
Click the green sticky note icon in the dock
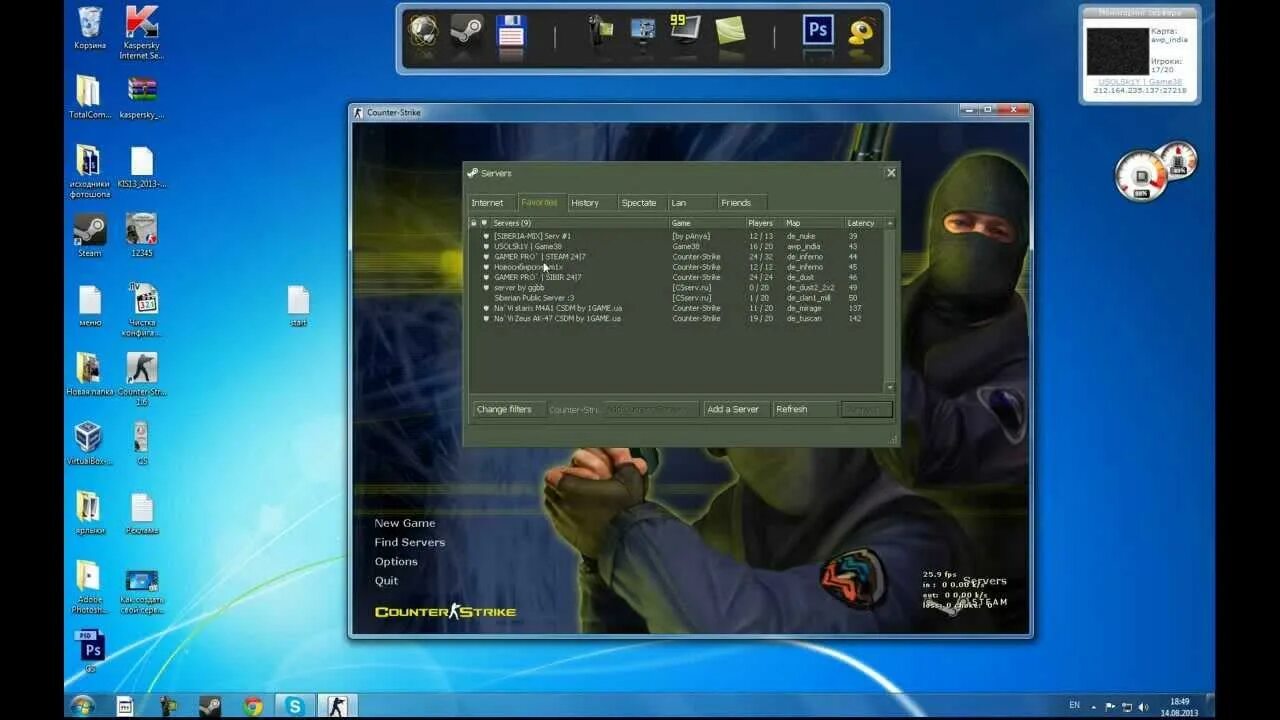[x=730, y=30]
